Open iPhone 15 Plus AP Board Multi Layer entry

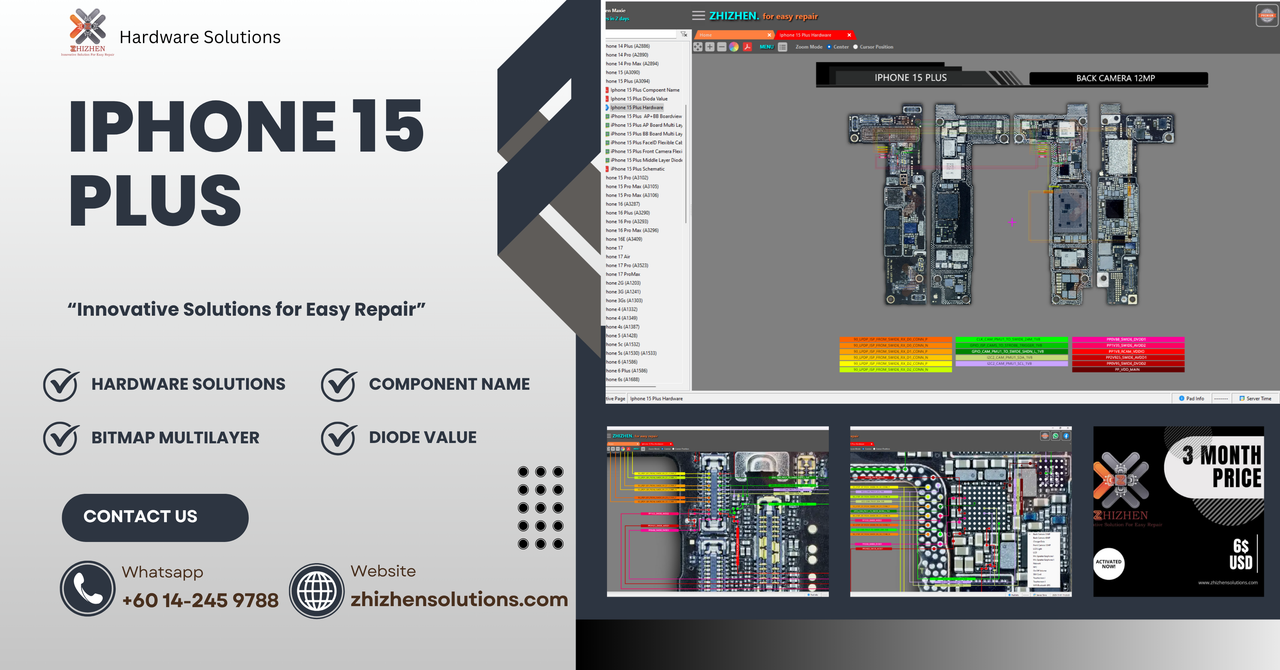pyautogui.click(x=644, y=125)
